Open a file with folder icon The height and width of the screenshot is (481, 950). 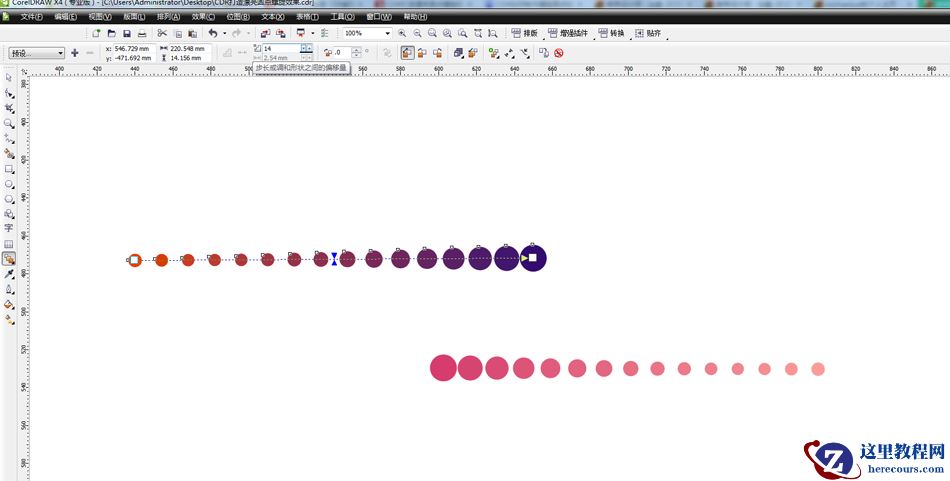click(x=111, y=33)
